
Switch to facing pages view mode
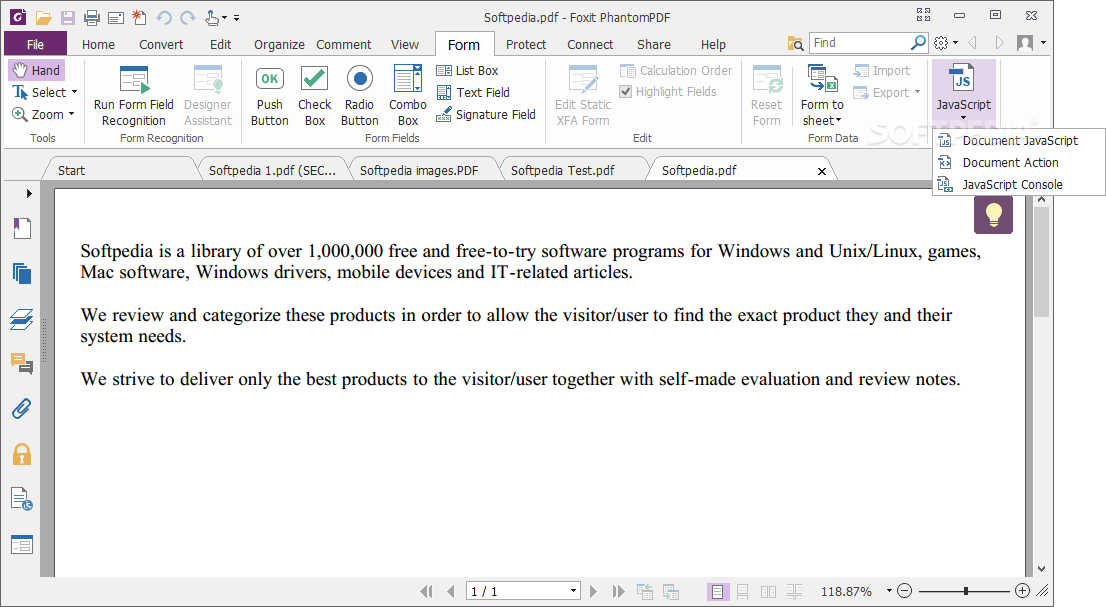pyautogui.click(x=768, y=591)
